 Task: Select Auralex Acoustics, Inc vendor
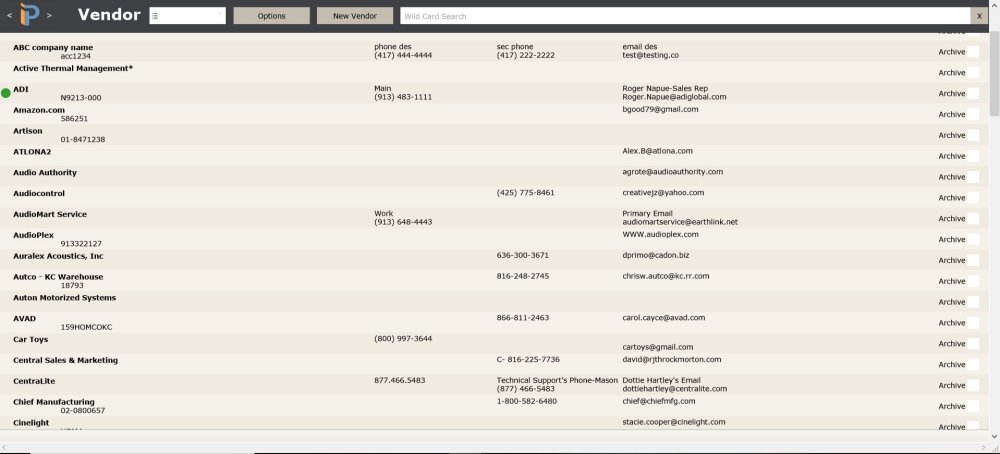[58, 256]
